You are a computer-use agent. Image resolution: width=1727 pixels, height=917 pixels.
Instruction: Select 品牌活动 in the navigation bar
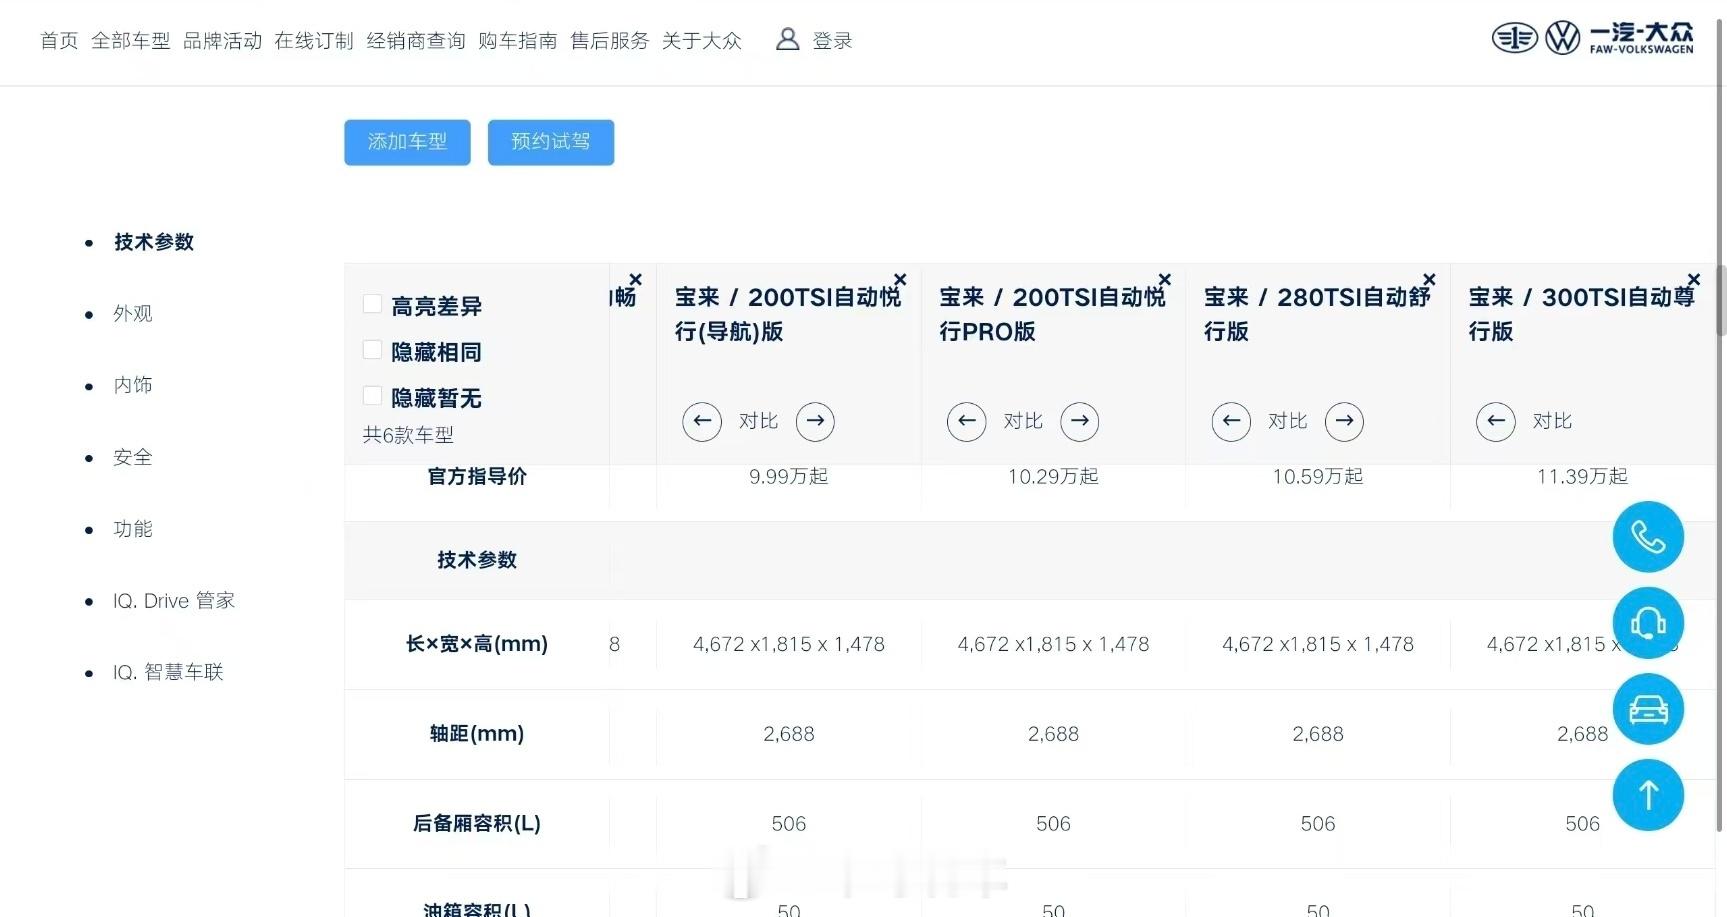[223, 41]
